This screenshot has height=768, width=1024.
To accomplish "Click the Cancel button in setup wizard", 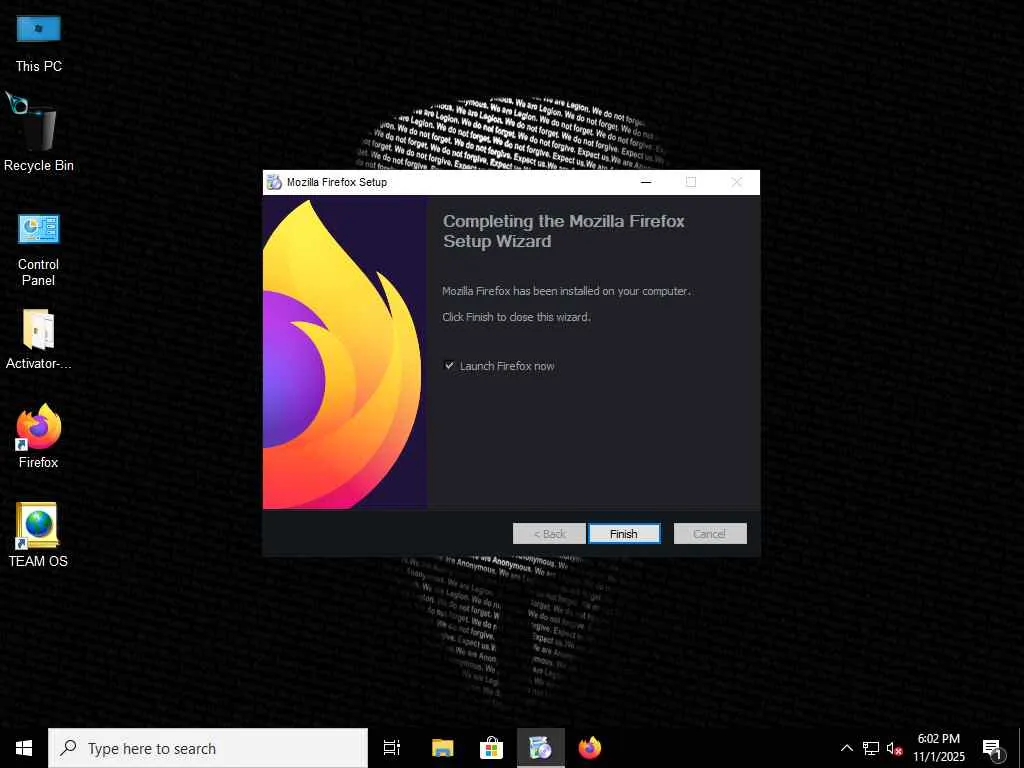I will [x=710, y=534].
